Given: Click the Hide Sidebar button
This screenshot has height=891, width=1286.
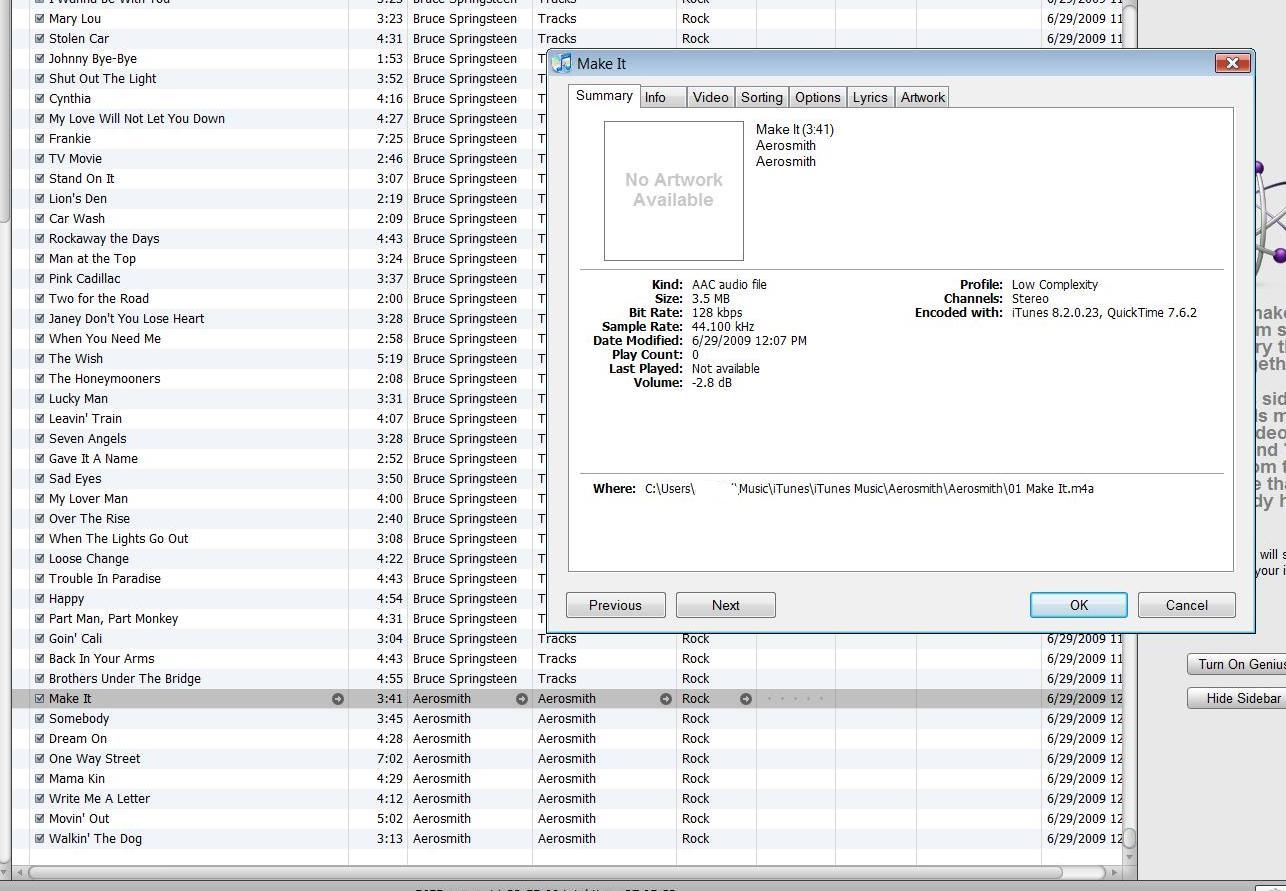Looking at the screenshot, I should coord(1237,698).
